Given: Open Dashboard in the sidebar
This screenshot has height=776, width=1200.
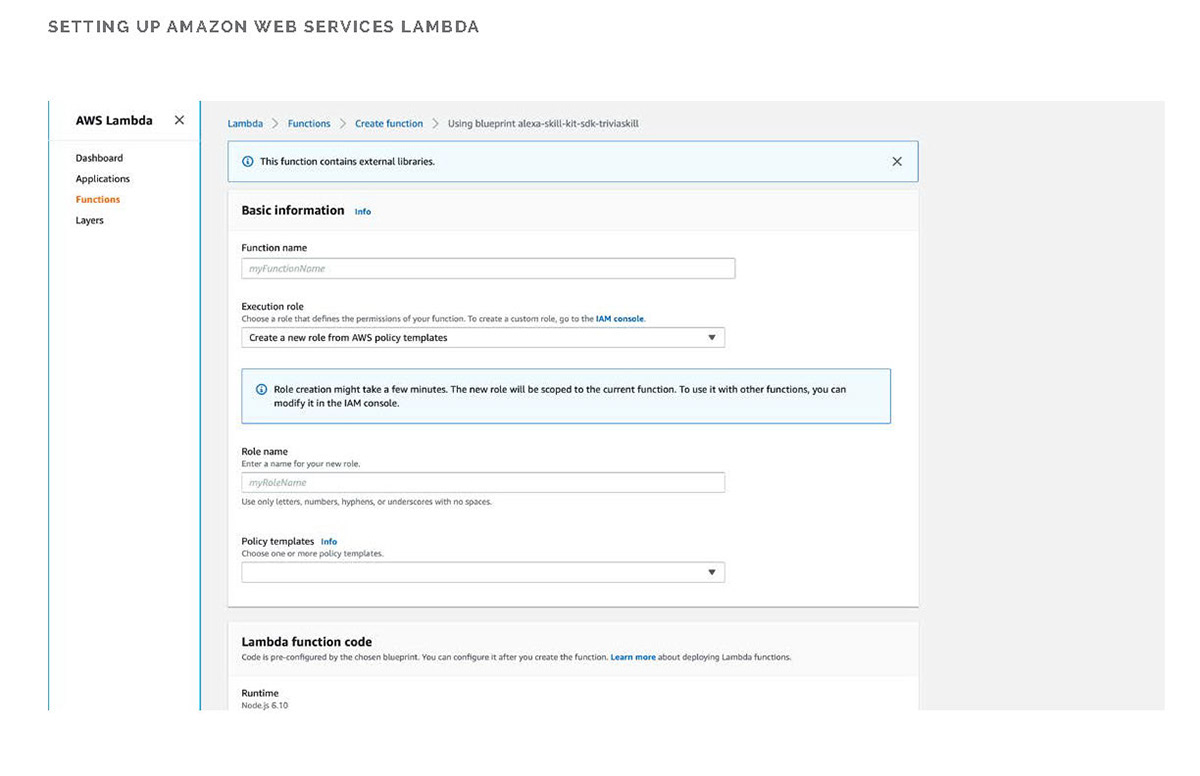Looking at the screenshot, I should 99,158.
